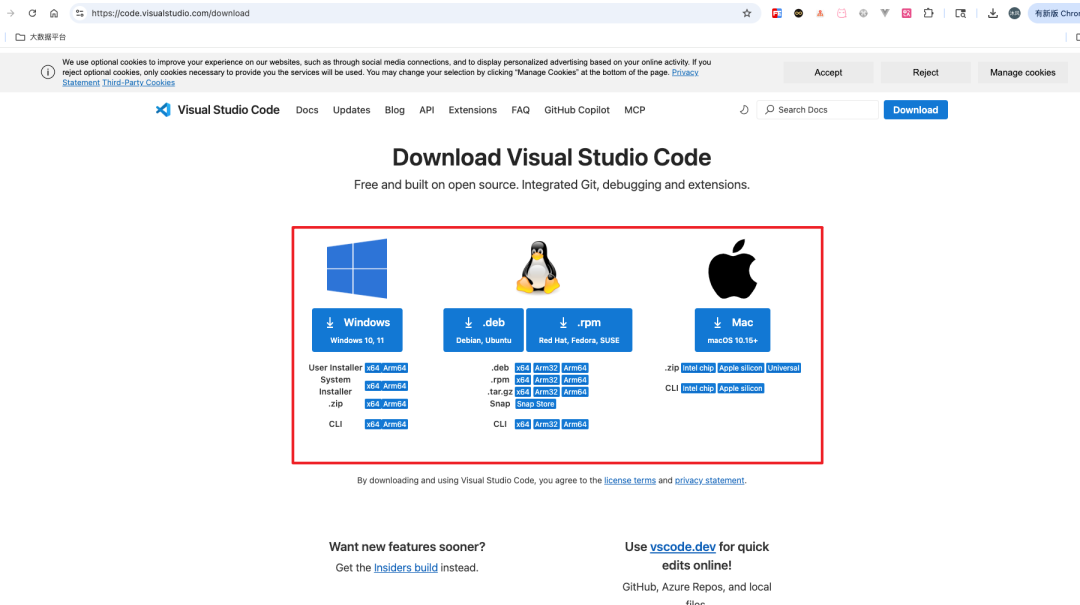Open the 大数据平台 bookmarks folder
This screenshot has height=605, width=1080.
pyautogui.click(x=41, y=37)
